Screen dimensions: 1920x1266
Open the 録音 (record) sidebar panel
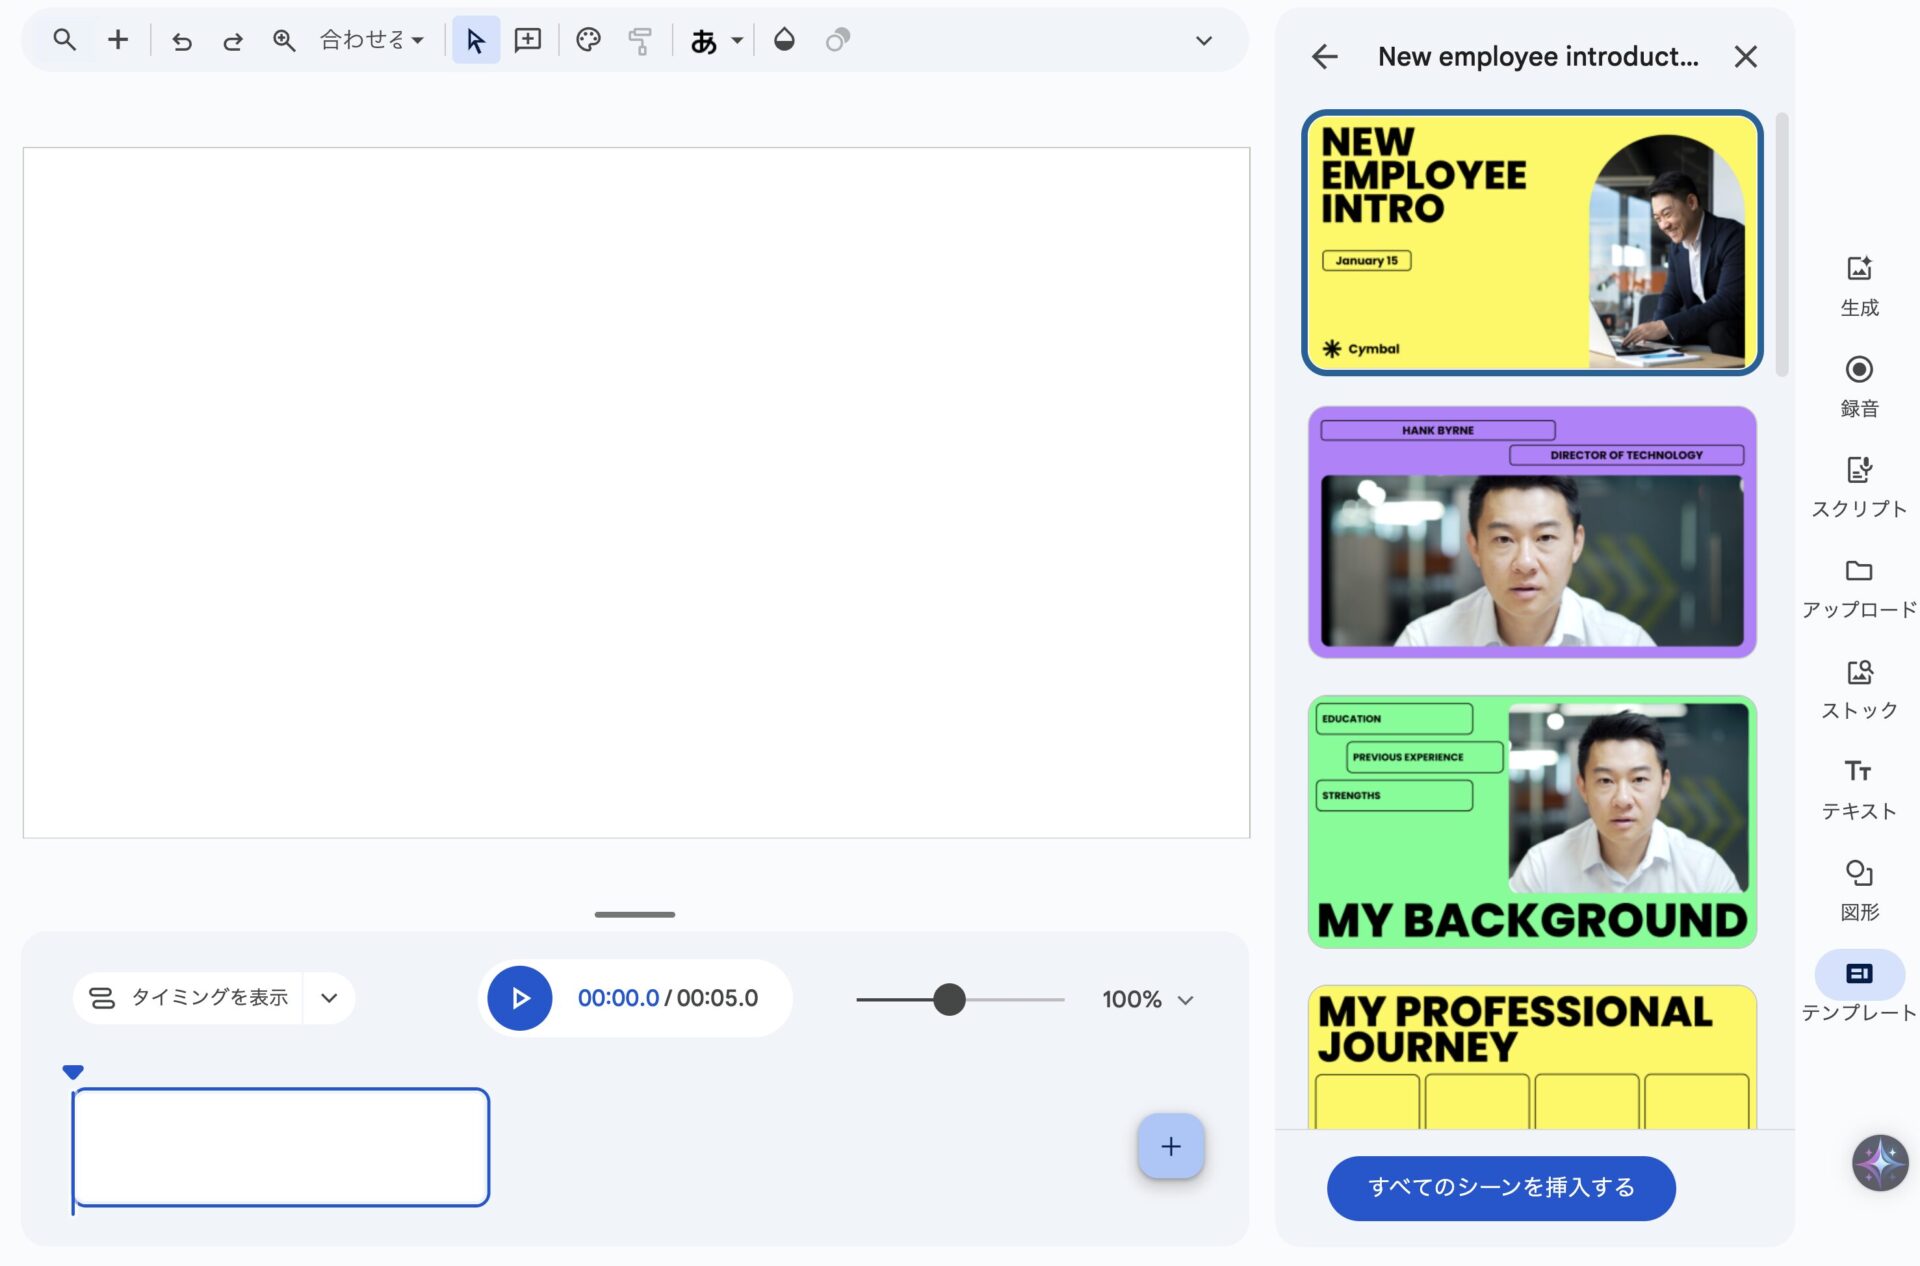(1858, 386)
